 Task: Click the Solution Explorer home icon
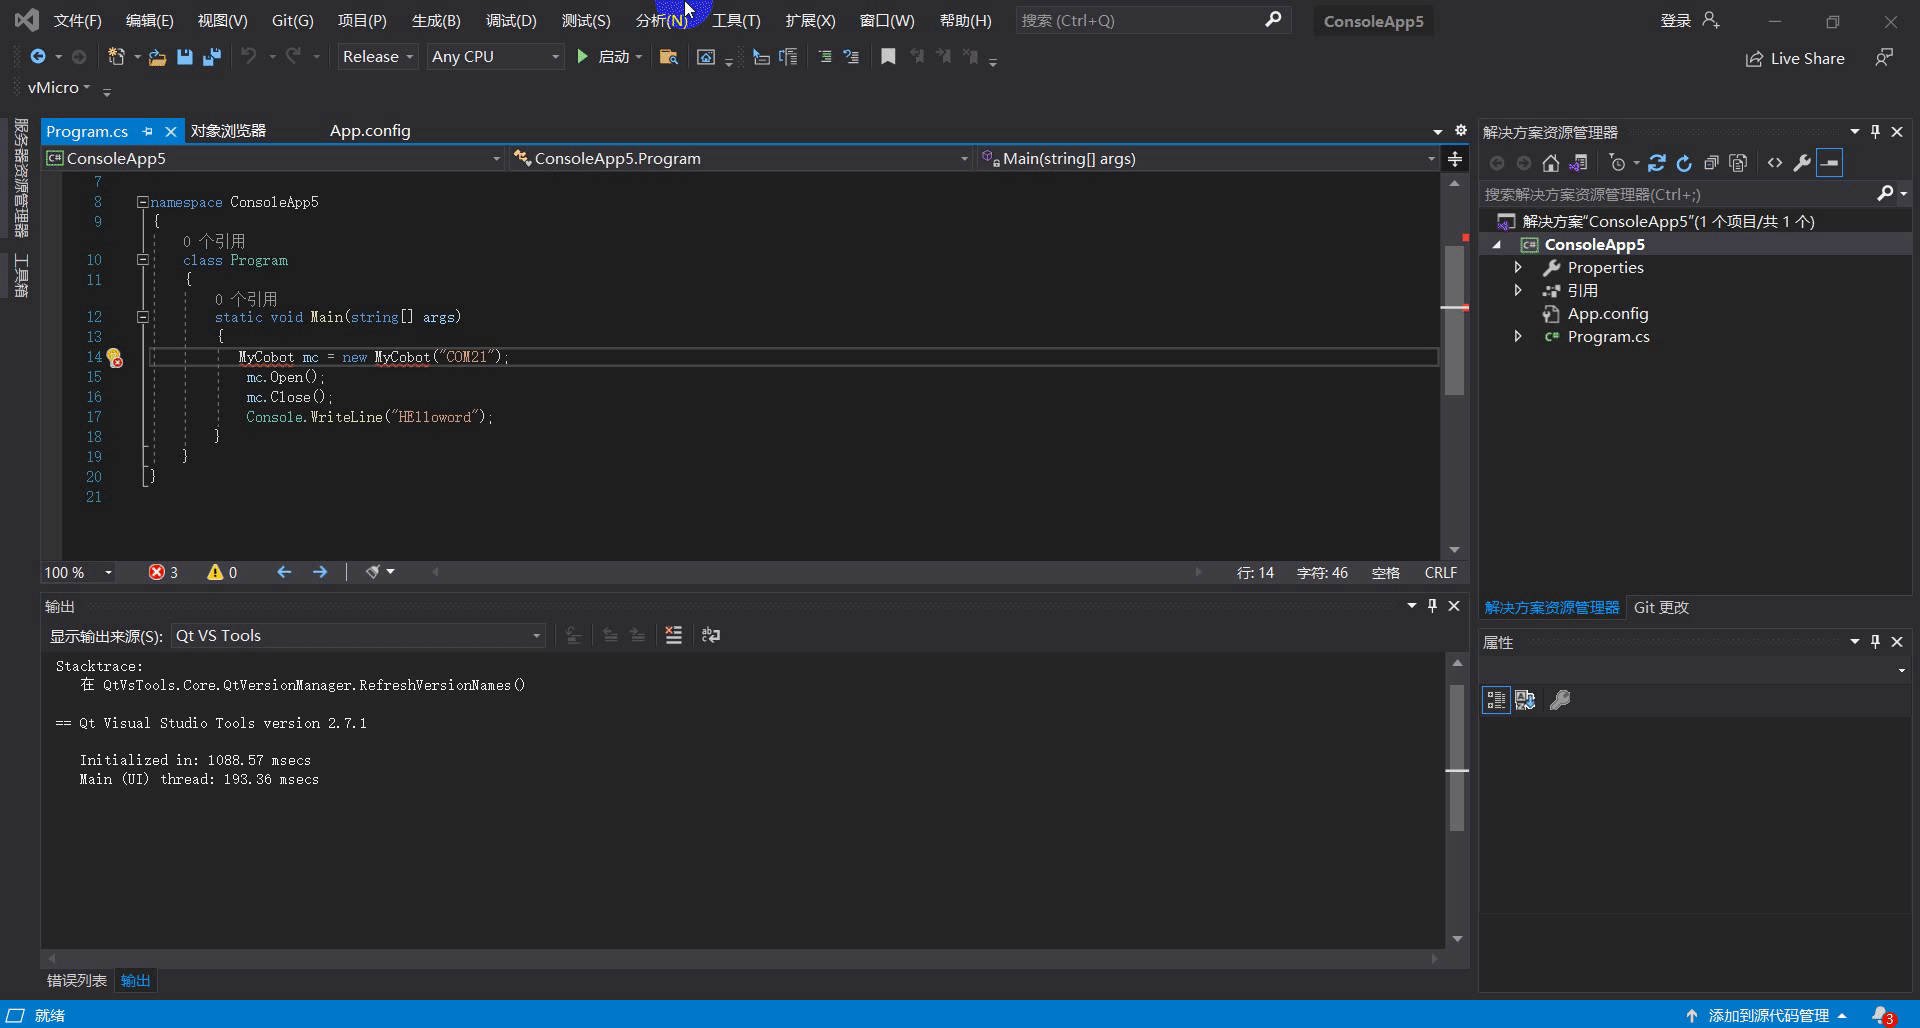[x=1550, y=163]
